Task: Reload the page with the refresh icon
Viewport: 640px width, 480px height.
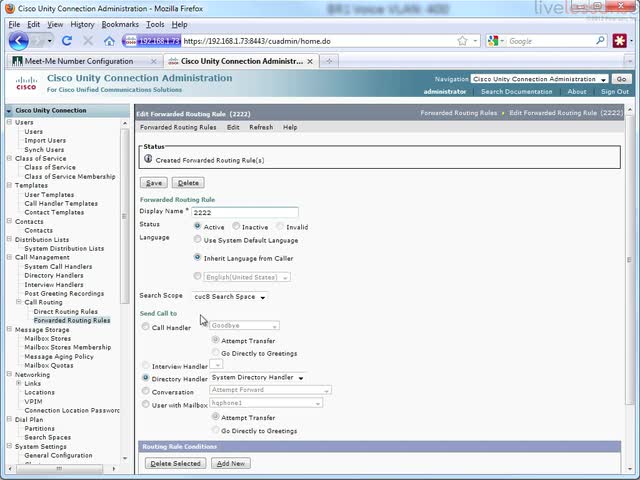Action: point(67,41)
